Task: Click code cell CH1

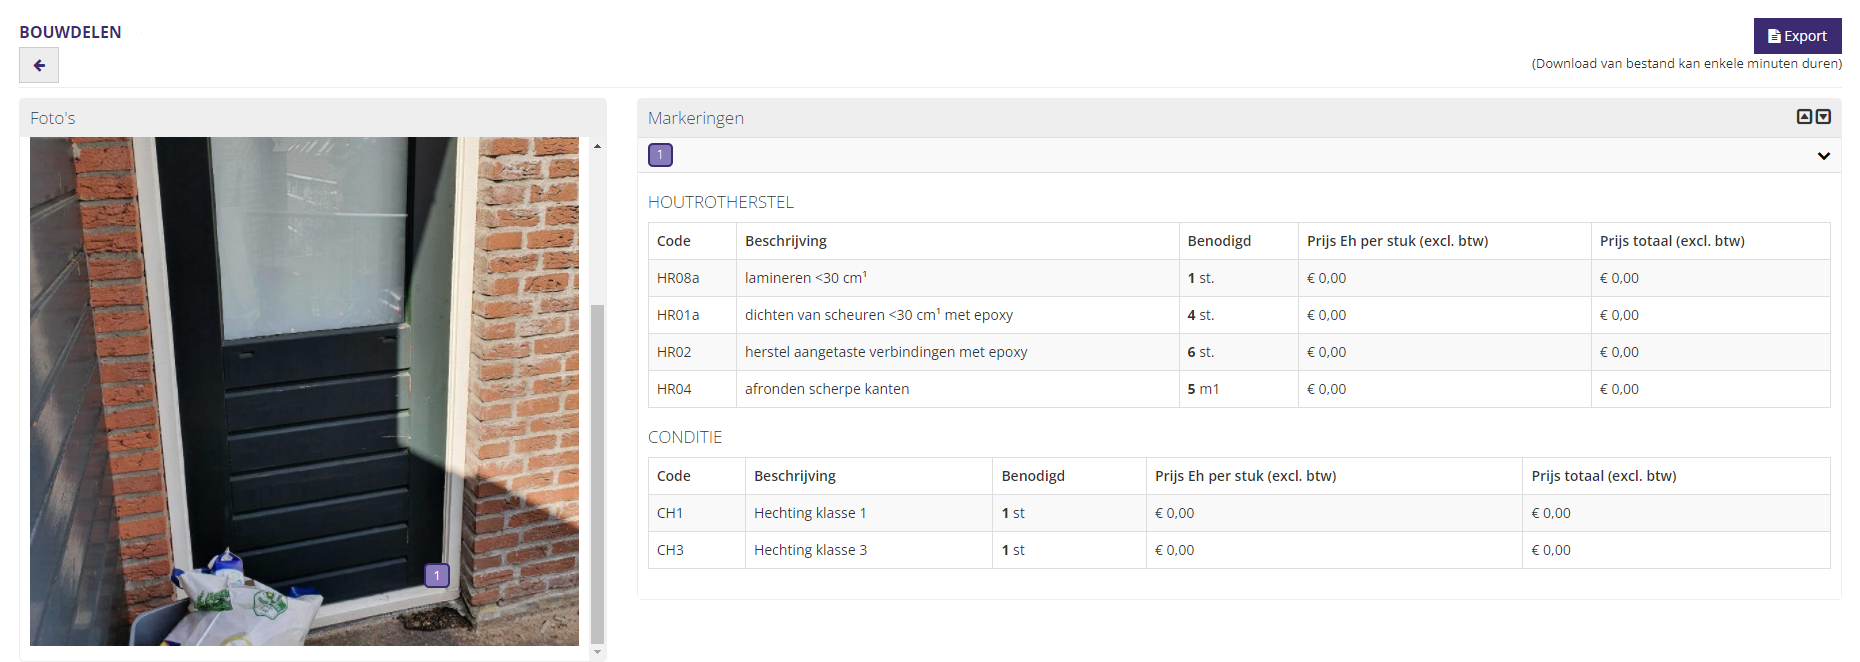Action: coord(697,513)
